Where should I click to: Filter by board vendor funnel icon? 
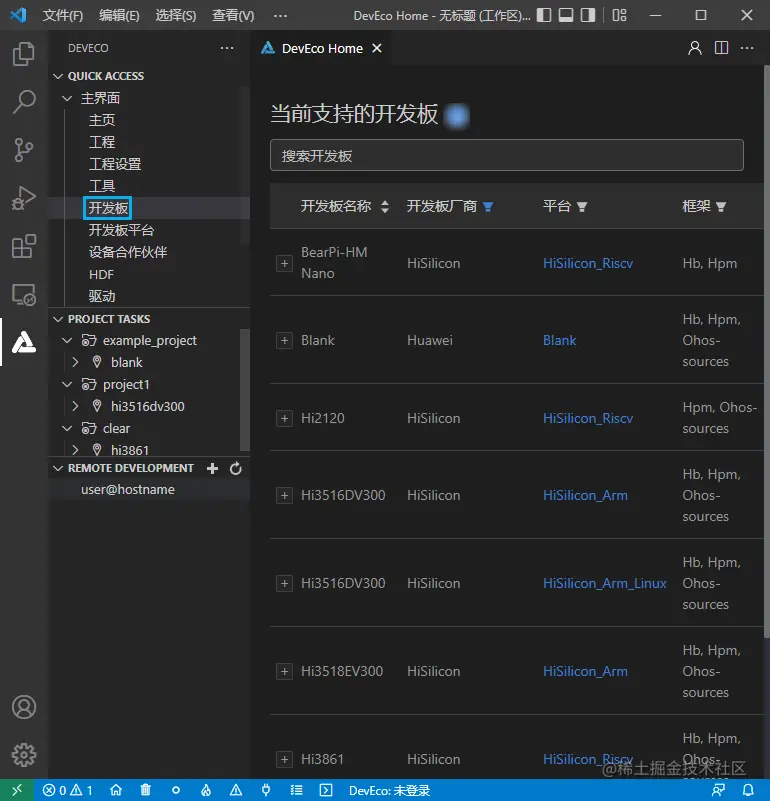488,206
